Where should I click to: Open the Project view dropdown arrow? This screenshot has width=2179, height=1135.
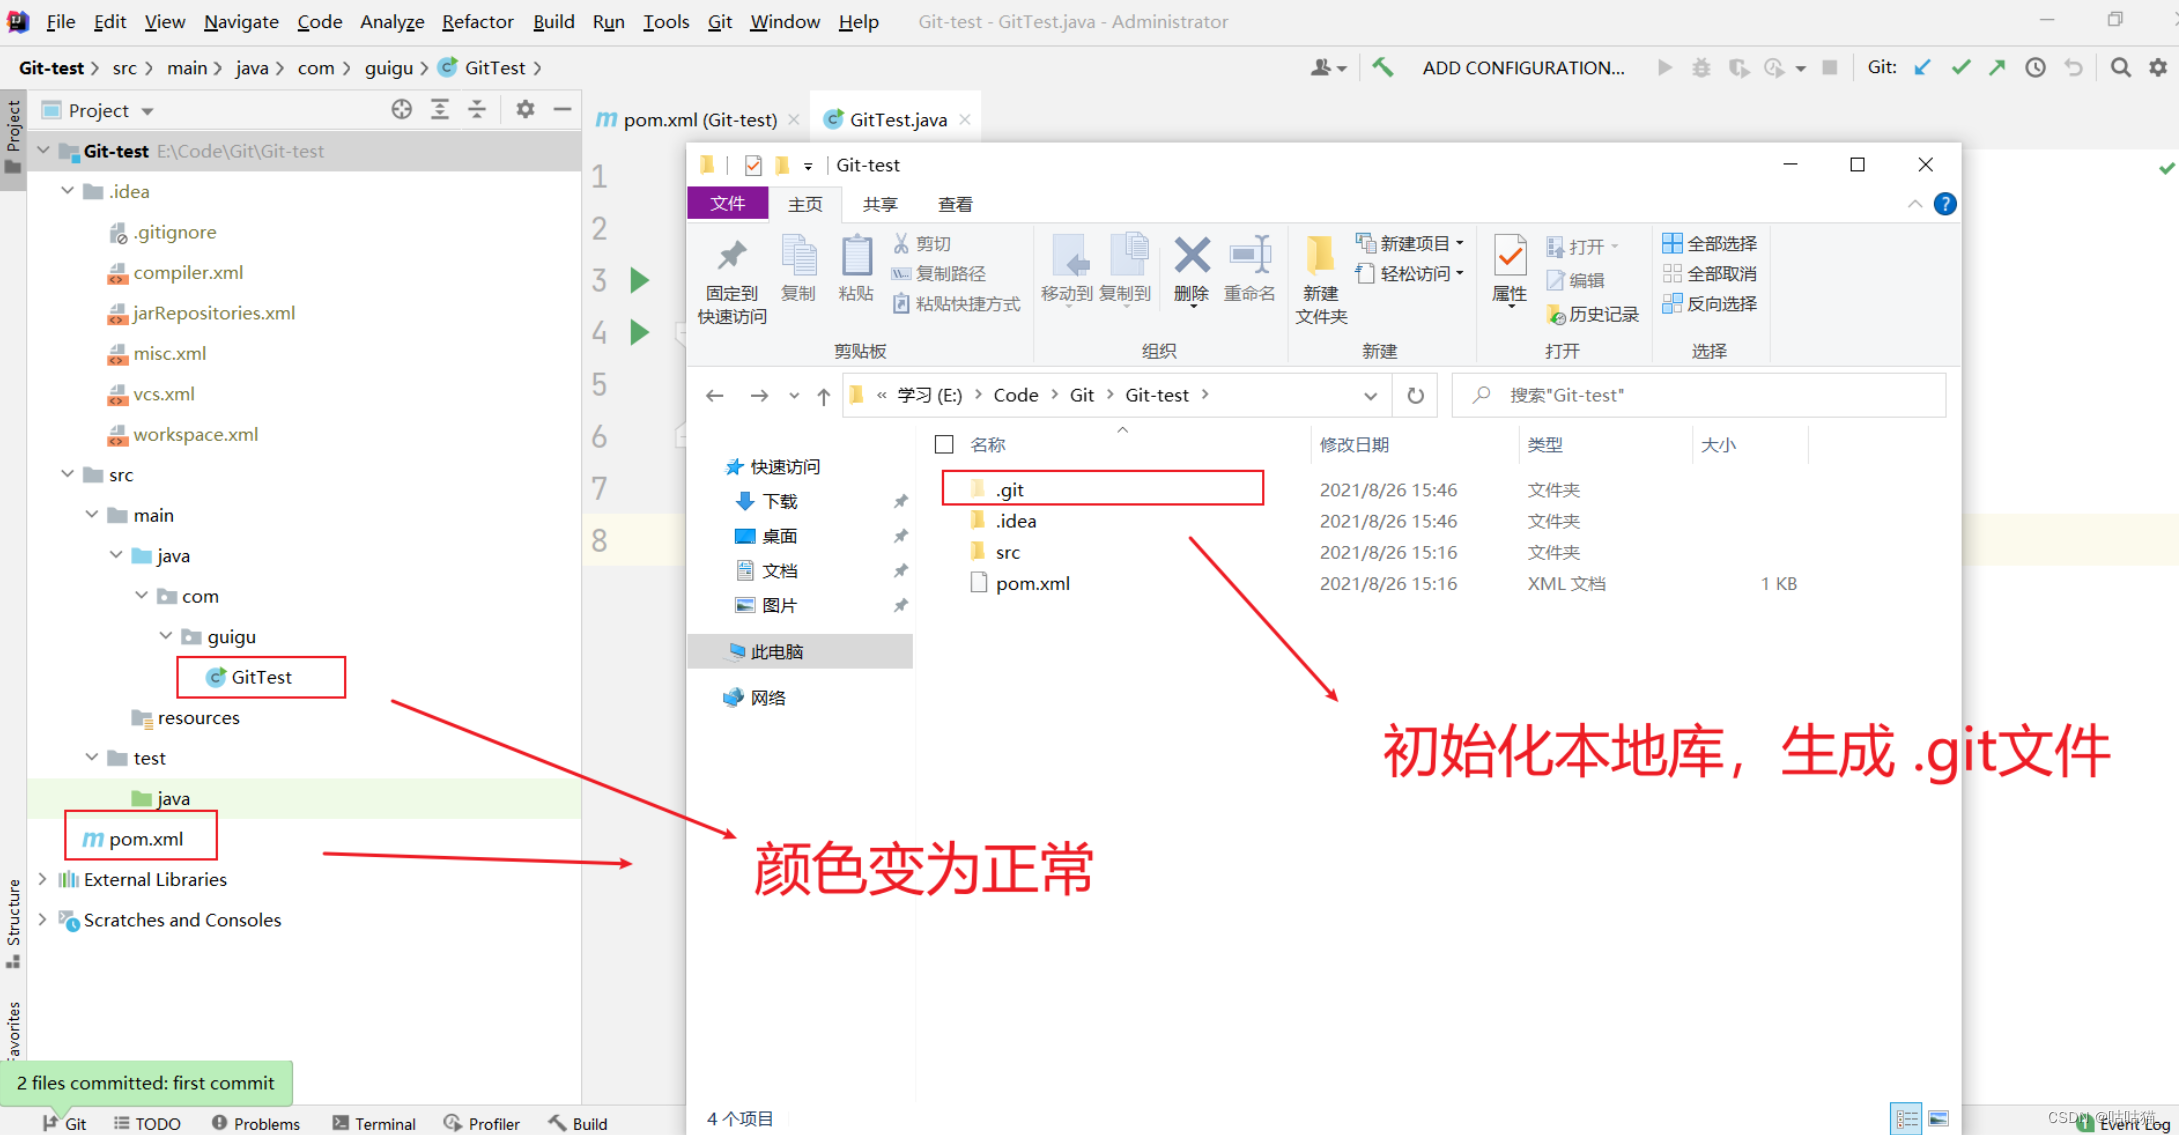[146, 110]
